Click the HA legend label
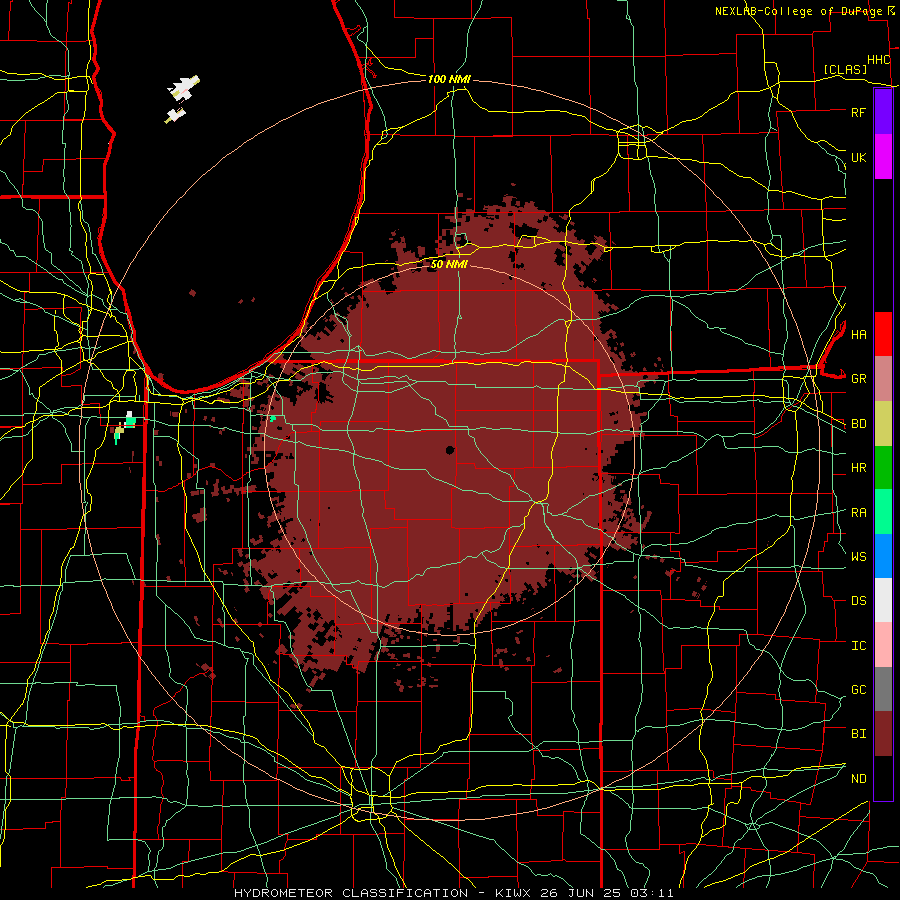The width and height of the screenshot is (900, 900). click(x=858, y=335)
